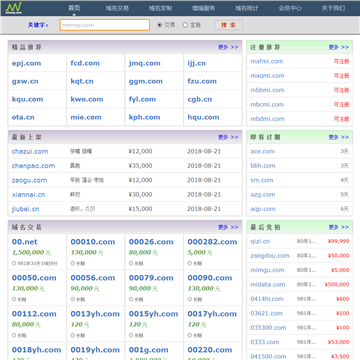Open newly listed xiannai.cn
360x360 pixels.
pos(28,195)
